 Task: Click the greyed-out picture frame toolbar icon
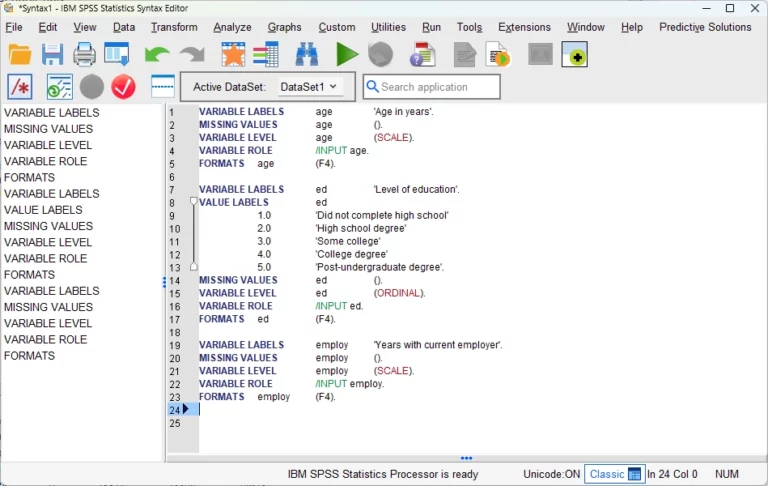click(x=540, y=54)
